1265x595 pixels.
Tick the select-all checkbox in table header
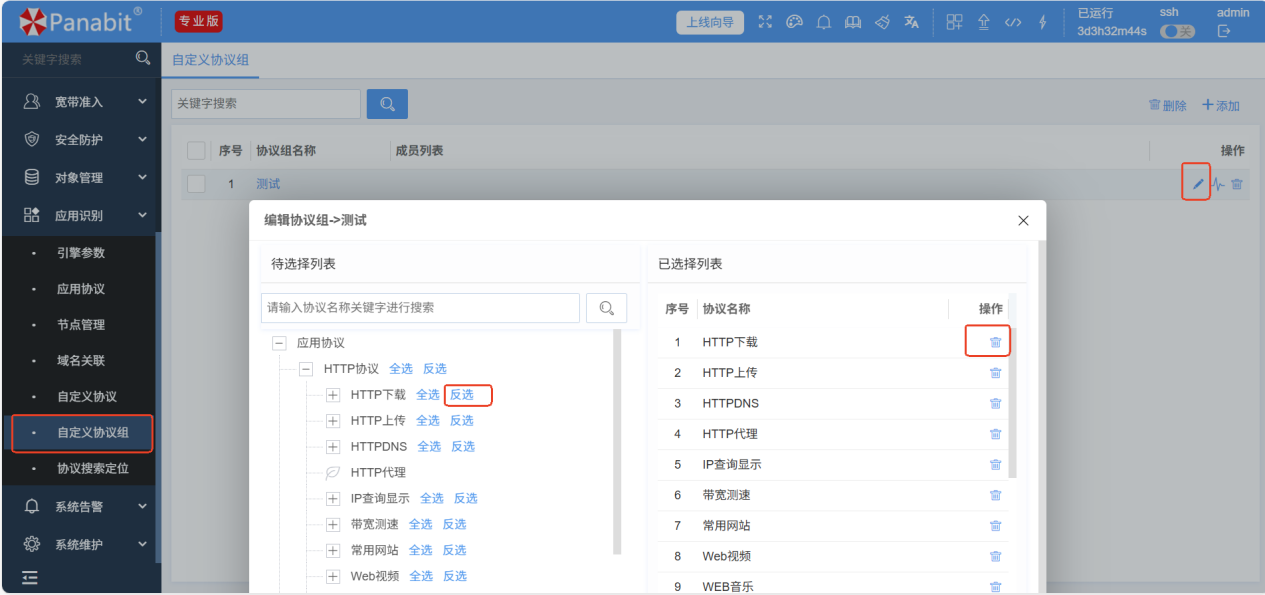click(197, 151)
